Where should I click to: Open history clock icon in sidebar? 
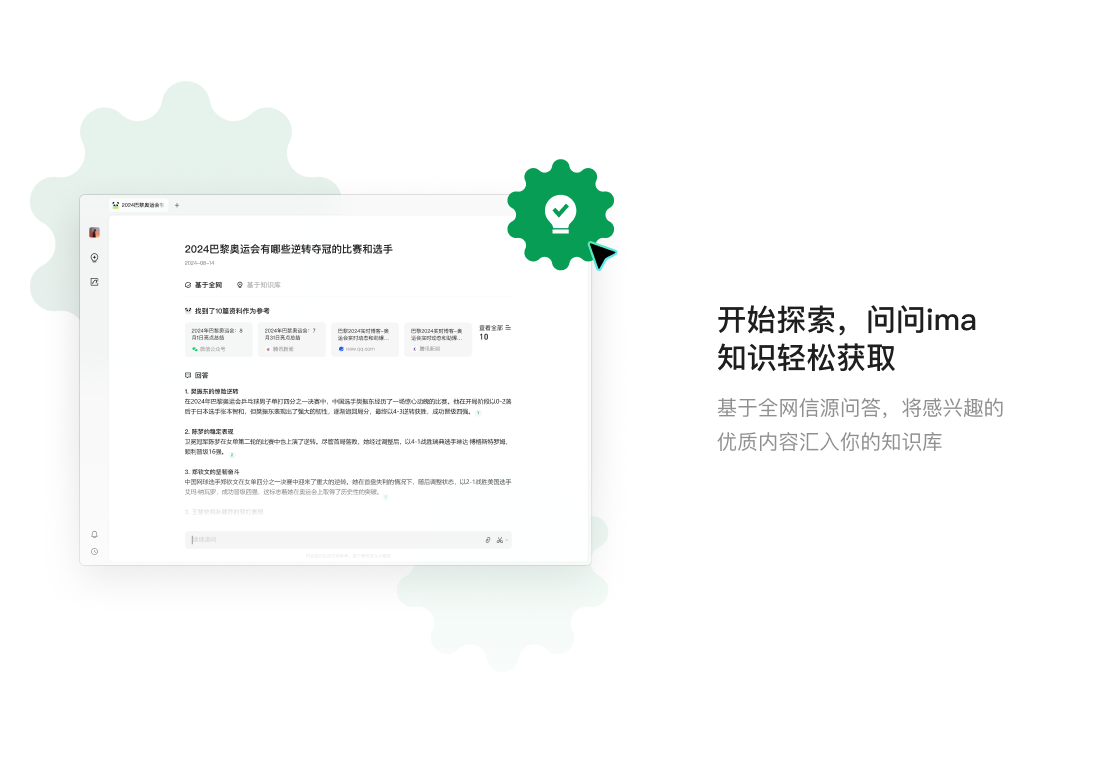(x=94, y=552)
